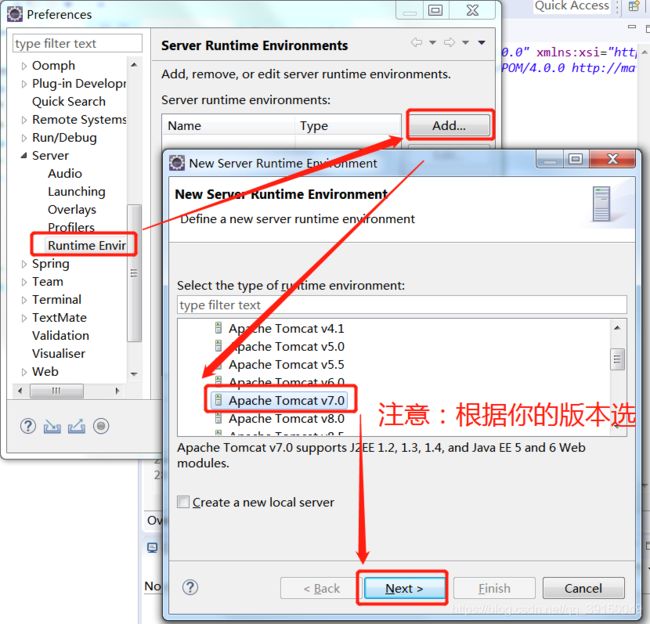Click the Next > button
Screen dimensions: 650x624
pos(404,588)
